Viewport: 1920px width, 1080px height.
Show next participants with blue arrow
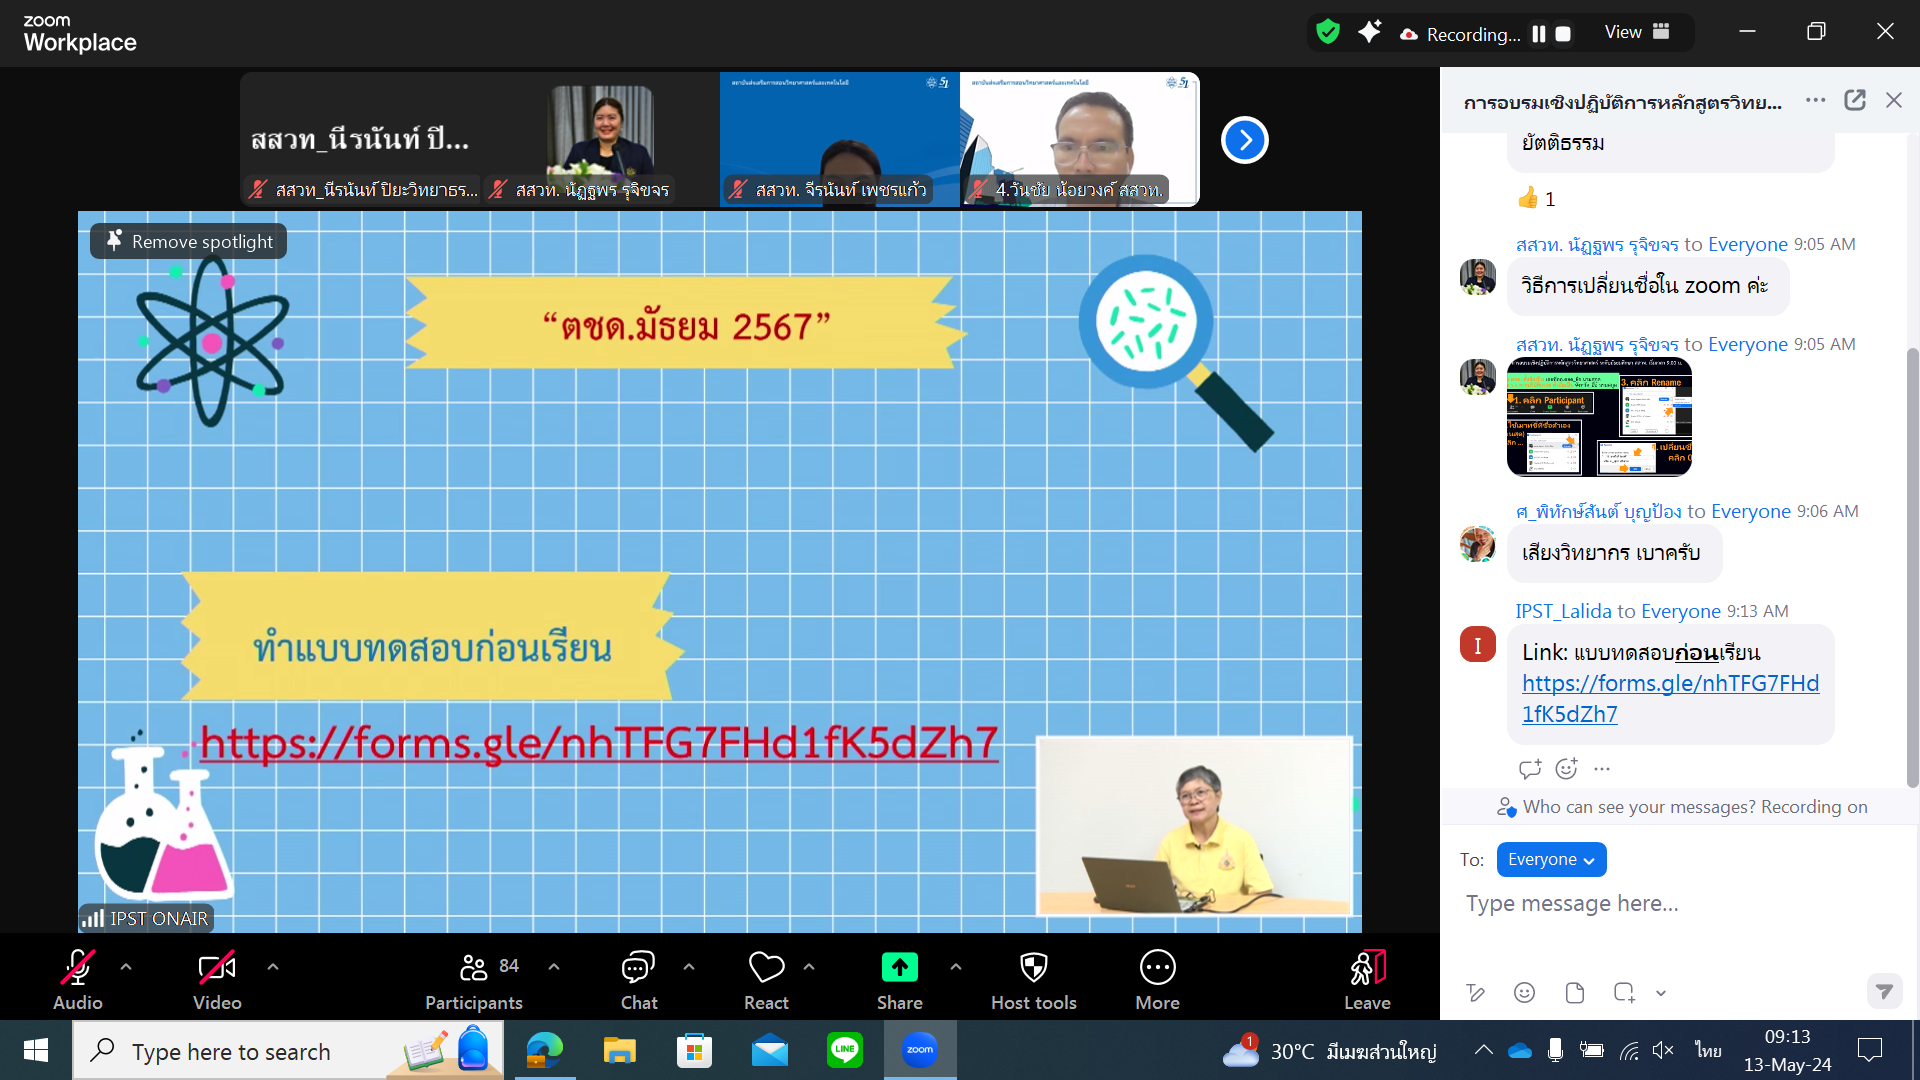pyautogui.click(x=1244, y=140)
